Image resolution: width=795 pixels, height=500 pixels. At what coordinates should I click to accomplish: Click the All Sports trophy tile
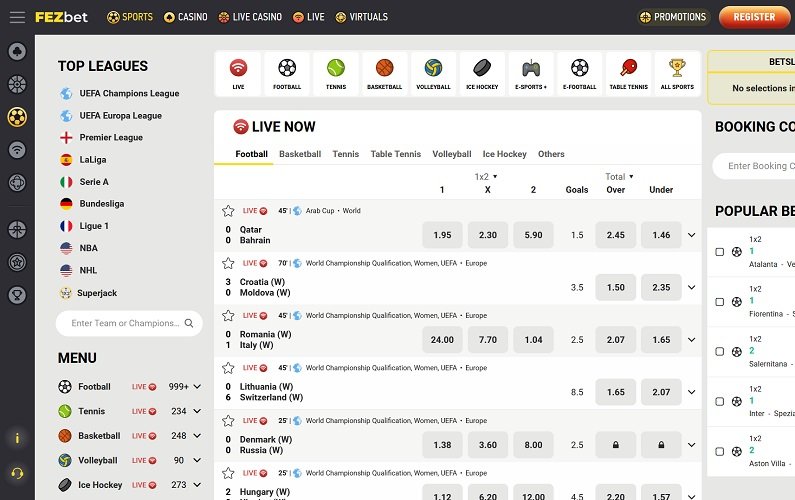point(677,74)
